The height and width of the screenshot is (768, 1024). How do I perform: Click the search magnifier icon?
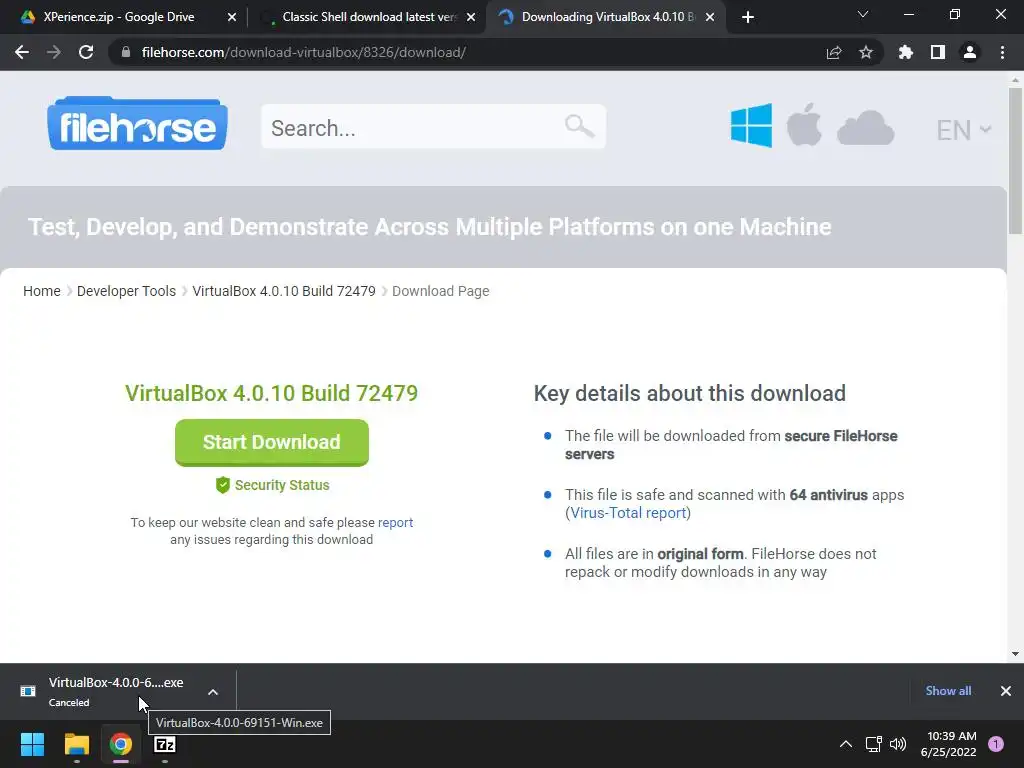click(579, 125)
